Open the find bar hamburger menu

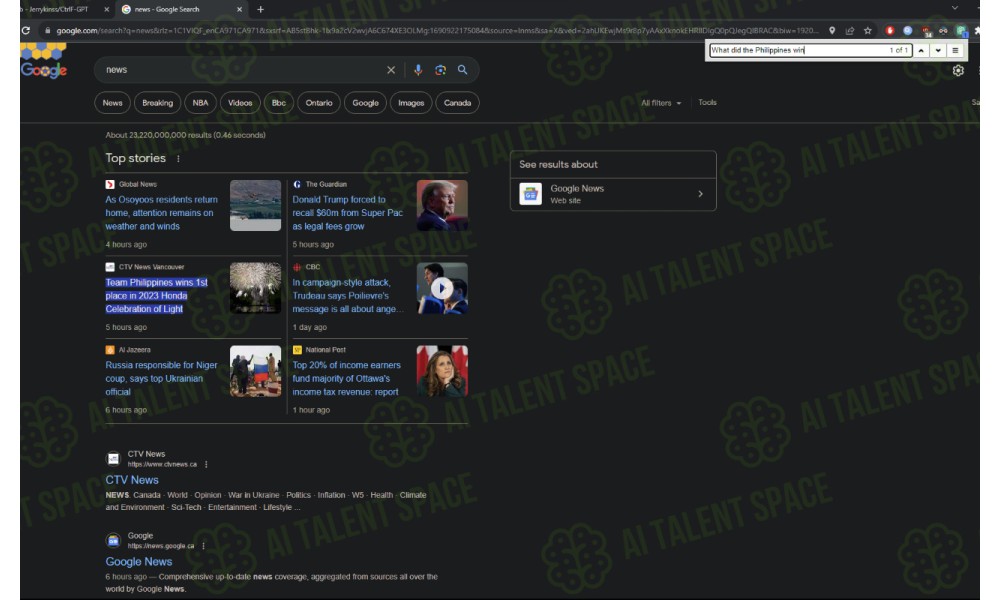point(955,50)
